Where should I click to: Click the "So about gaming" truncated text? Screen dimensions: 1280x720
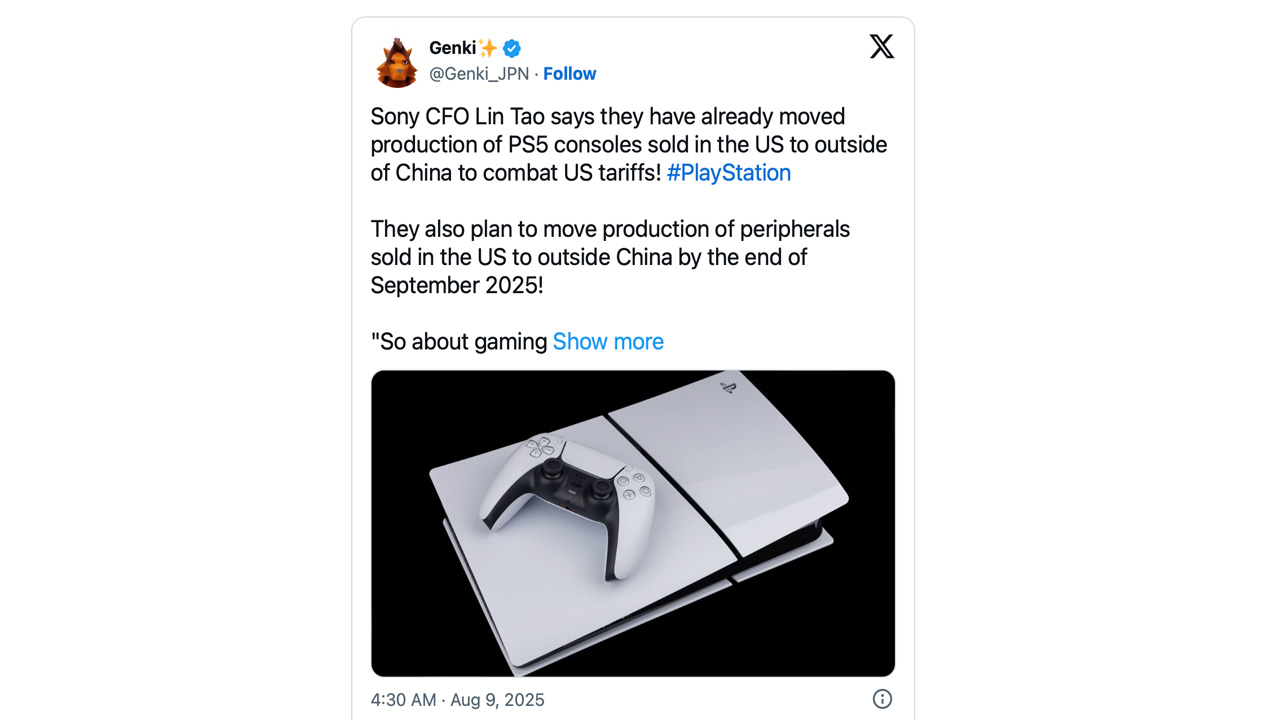[x=459, y=342]
